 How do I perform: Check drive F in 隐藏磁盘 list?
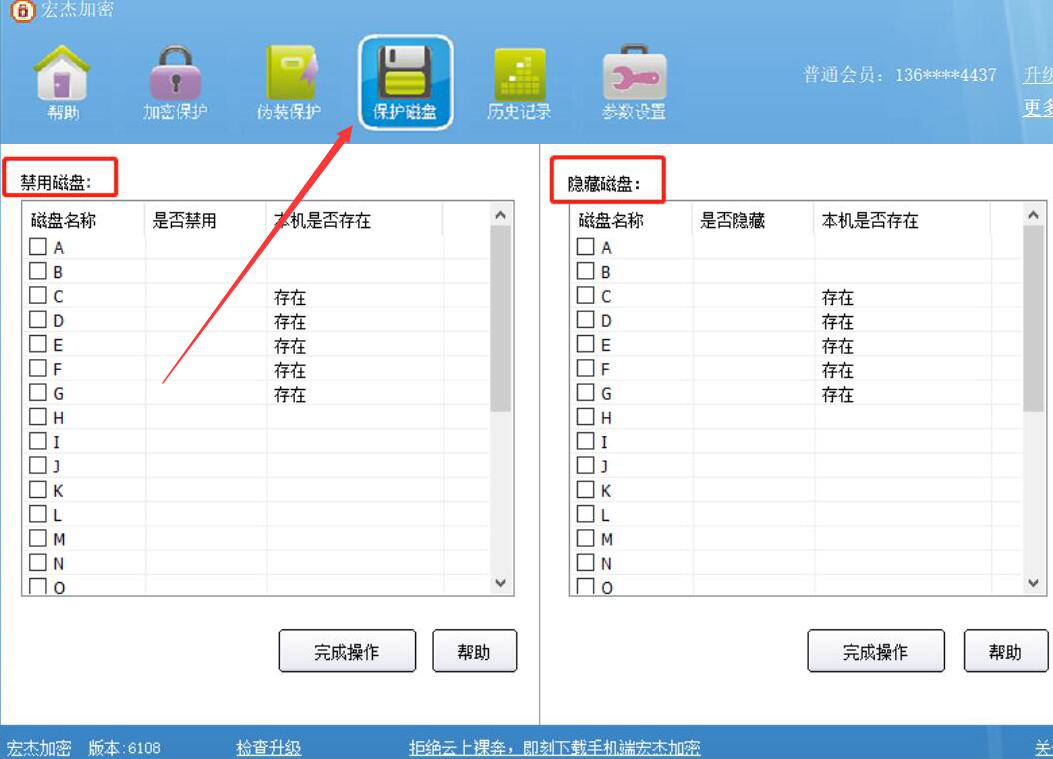(586, 368)
